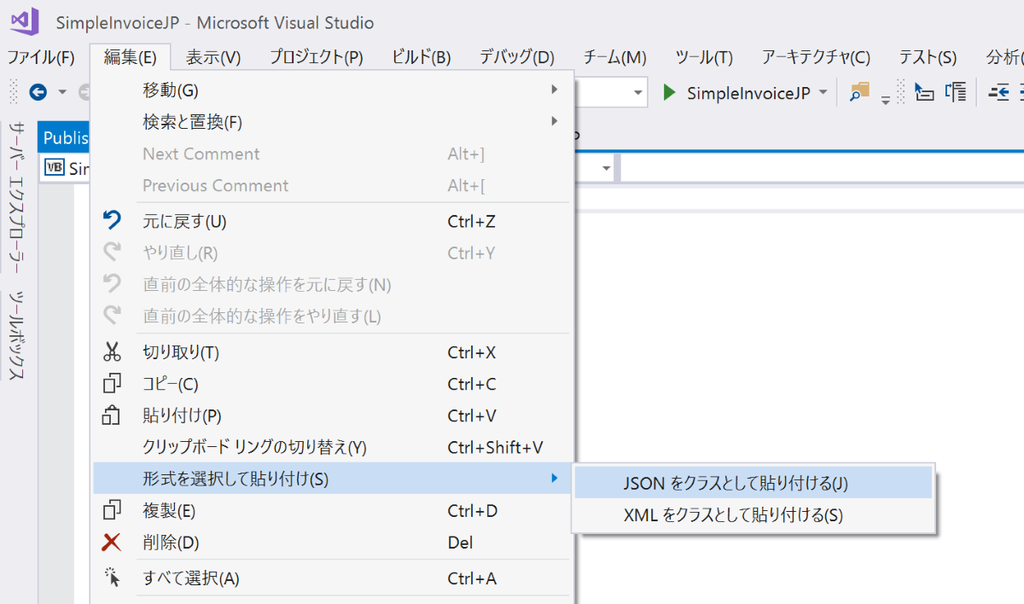The image size is (1024, 604).
Task: Click the red X icon for 削除(D)
Action: [112, 541]
